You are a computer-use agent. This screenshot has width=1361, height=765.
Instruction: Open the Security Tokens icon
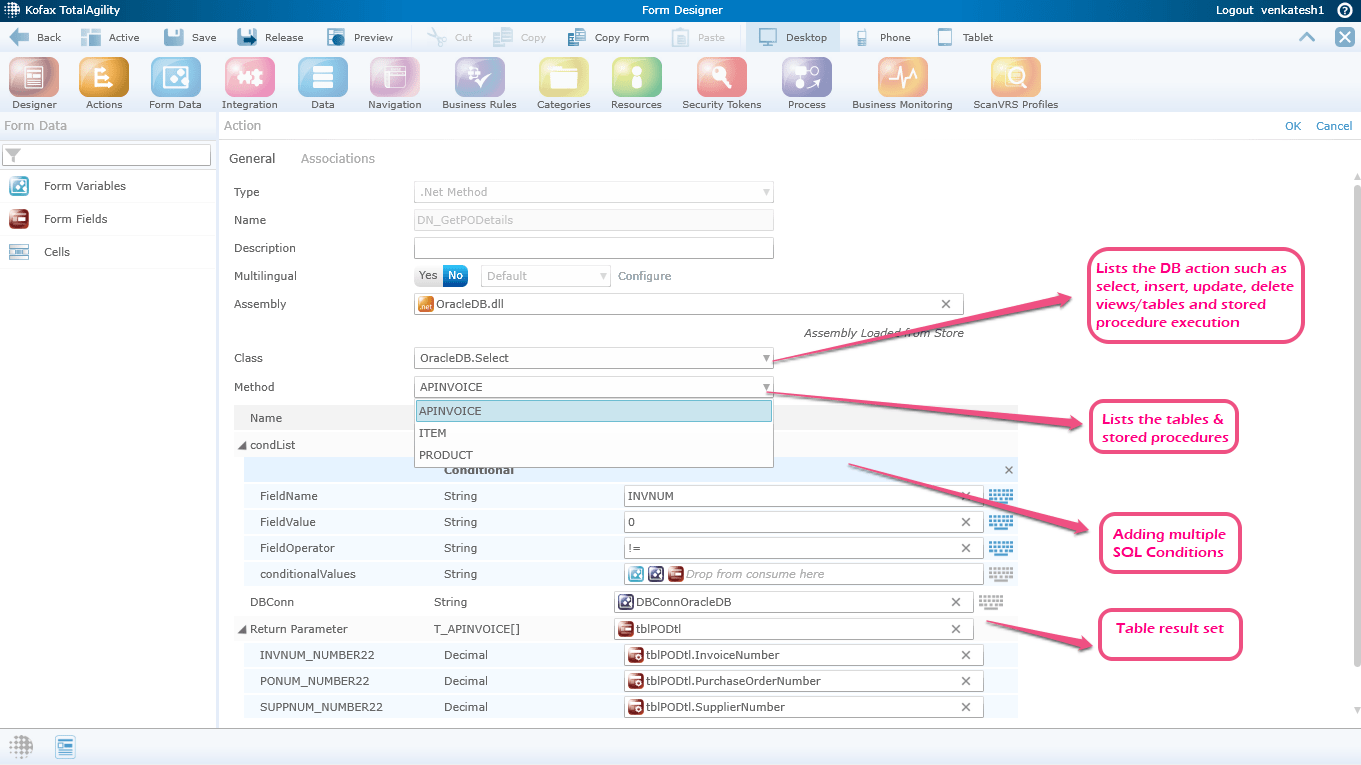[721, 78]
